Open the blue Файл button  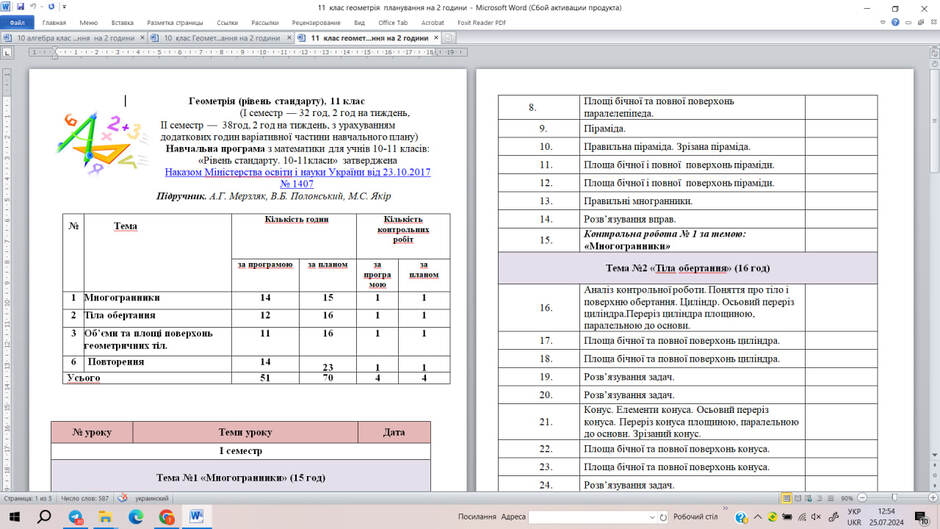click(17, 22)
